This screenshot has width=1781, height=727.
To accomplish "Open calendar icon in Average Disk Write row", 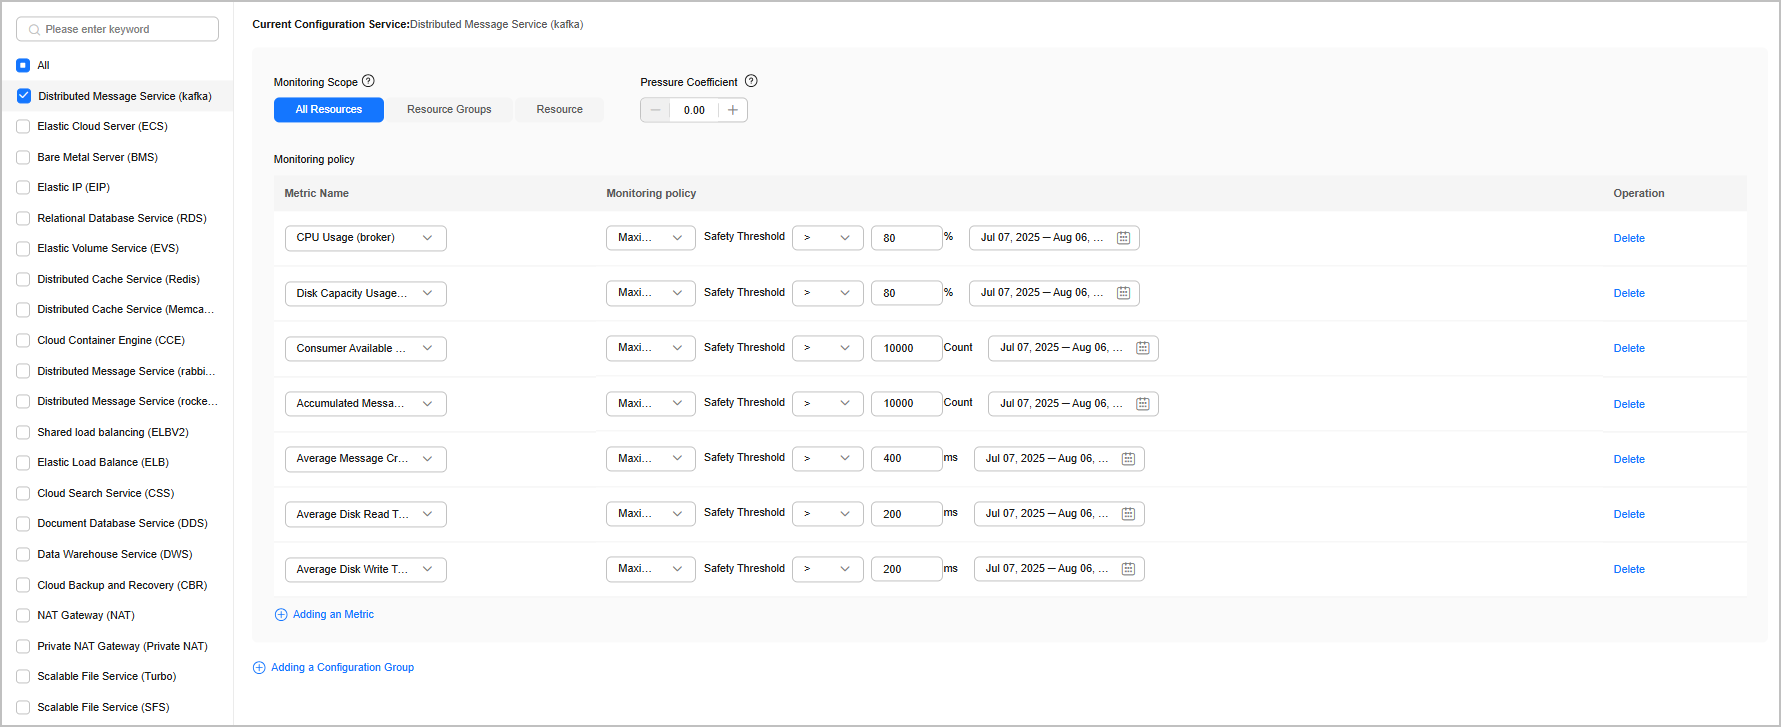I will [x=1128, y=569].
